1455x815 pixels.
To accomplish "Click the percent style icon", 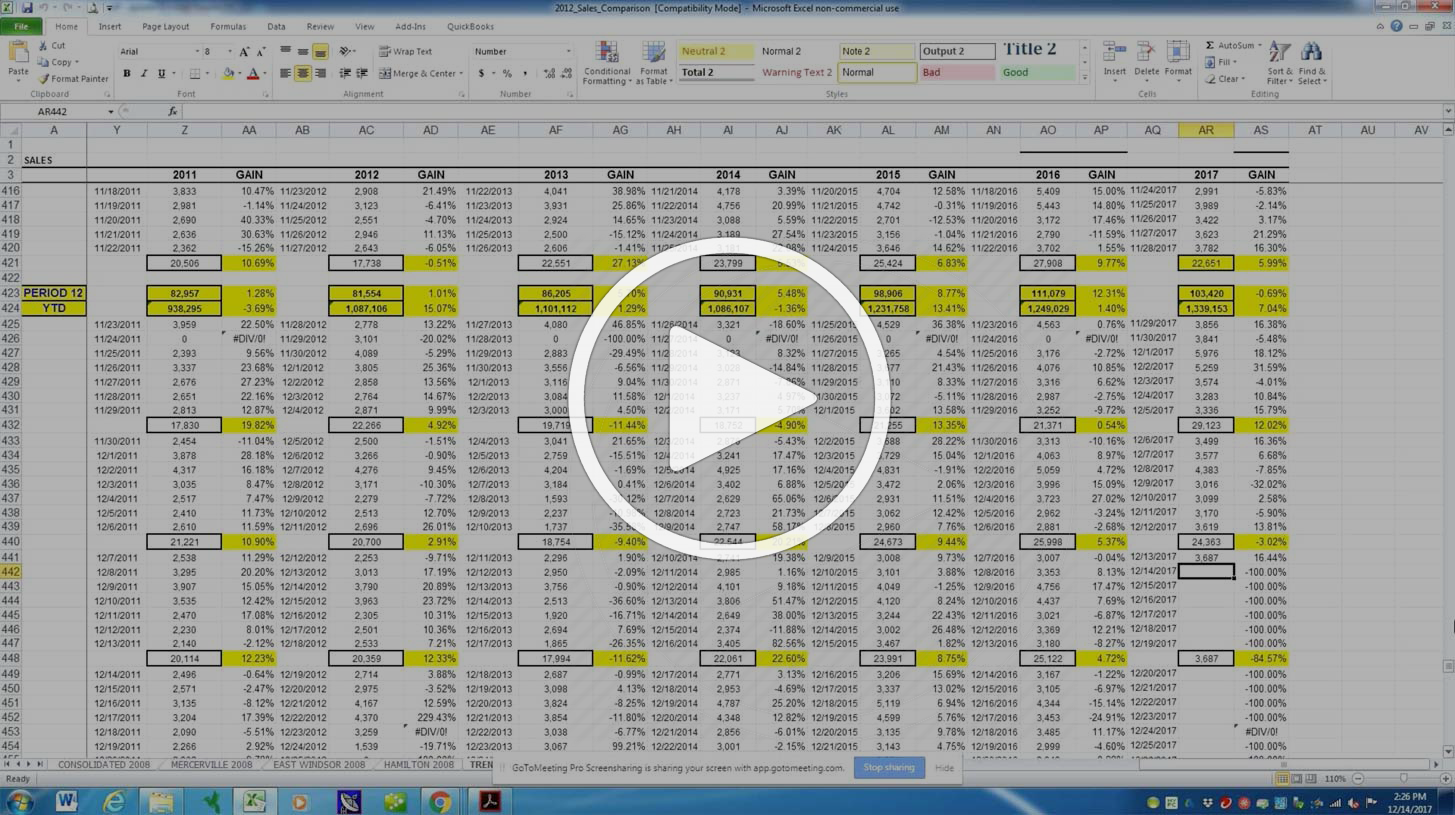I will pyautogui.click(x=507, y=74).
